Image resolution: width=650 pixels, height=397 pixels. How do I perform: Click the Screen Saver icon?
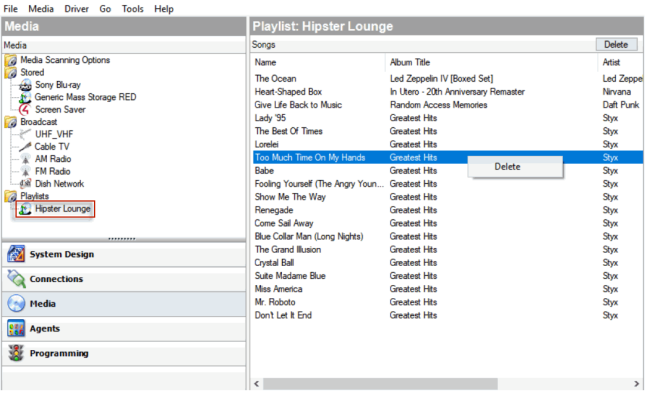pyautogui.click(x=25, y=110)
